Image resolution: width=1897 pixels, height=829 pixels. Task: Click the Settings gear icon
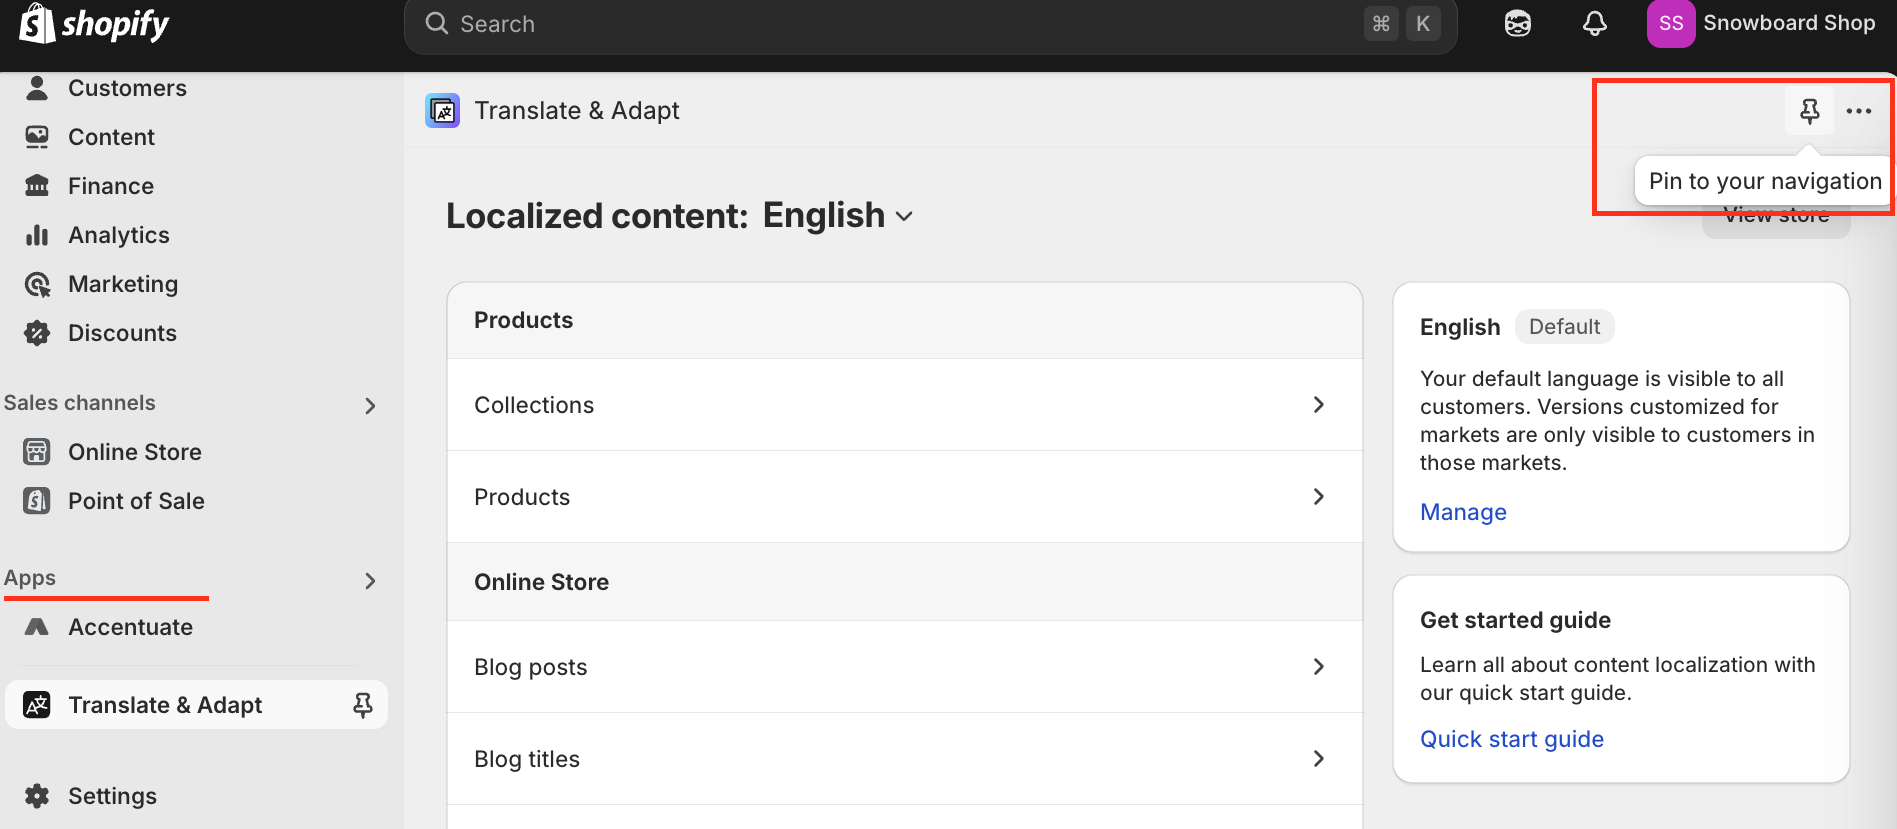[x=37, y=796]
